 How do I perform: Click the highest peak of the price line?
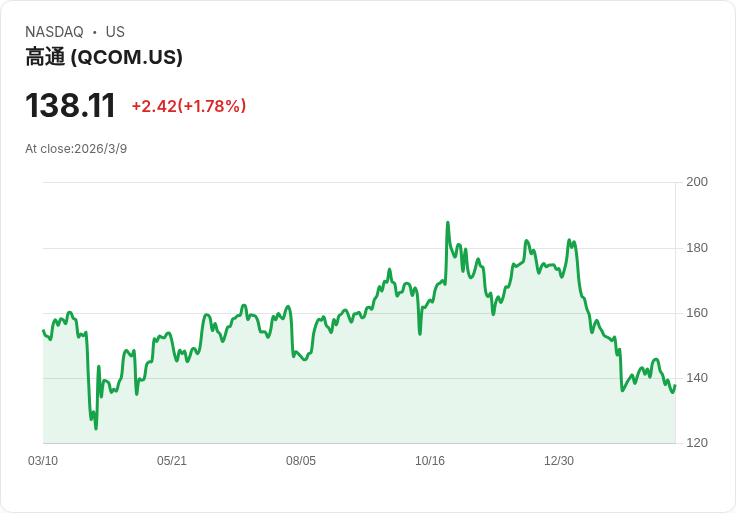pyautogui.click(x=448, y=223)
